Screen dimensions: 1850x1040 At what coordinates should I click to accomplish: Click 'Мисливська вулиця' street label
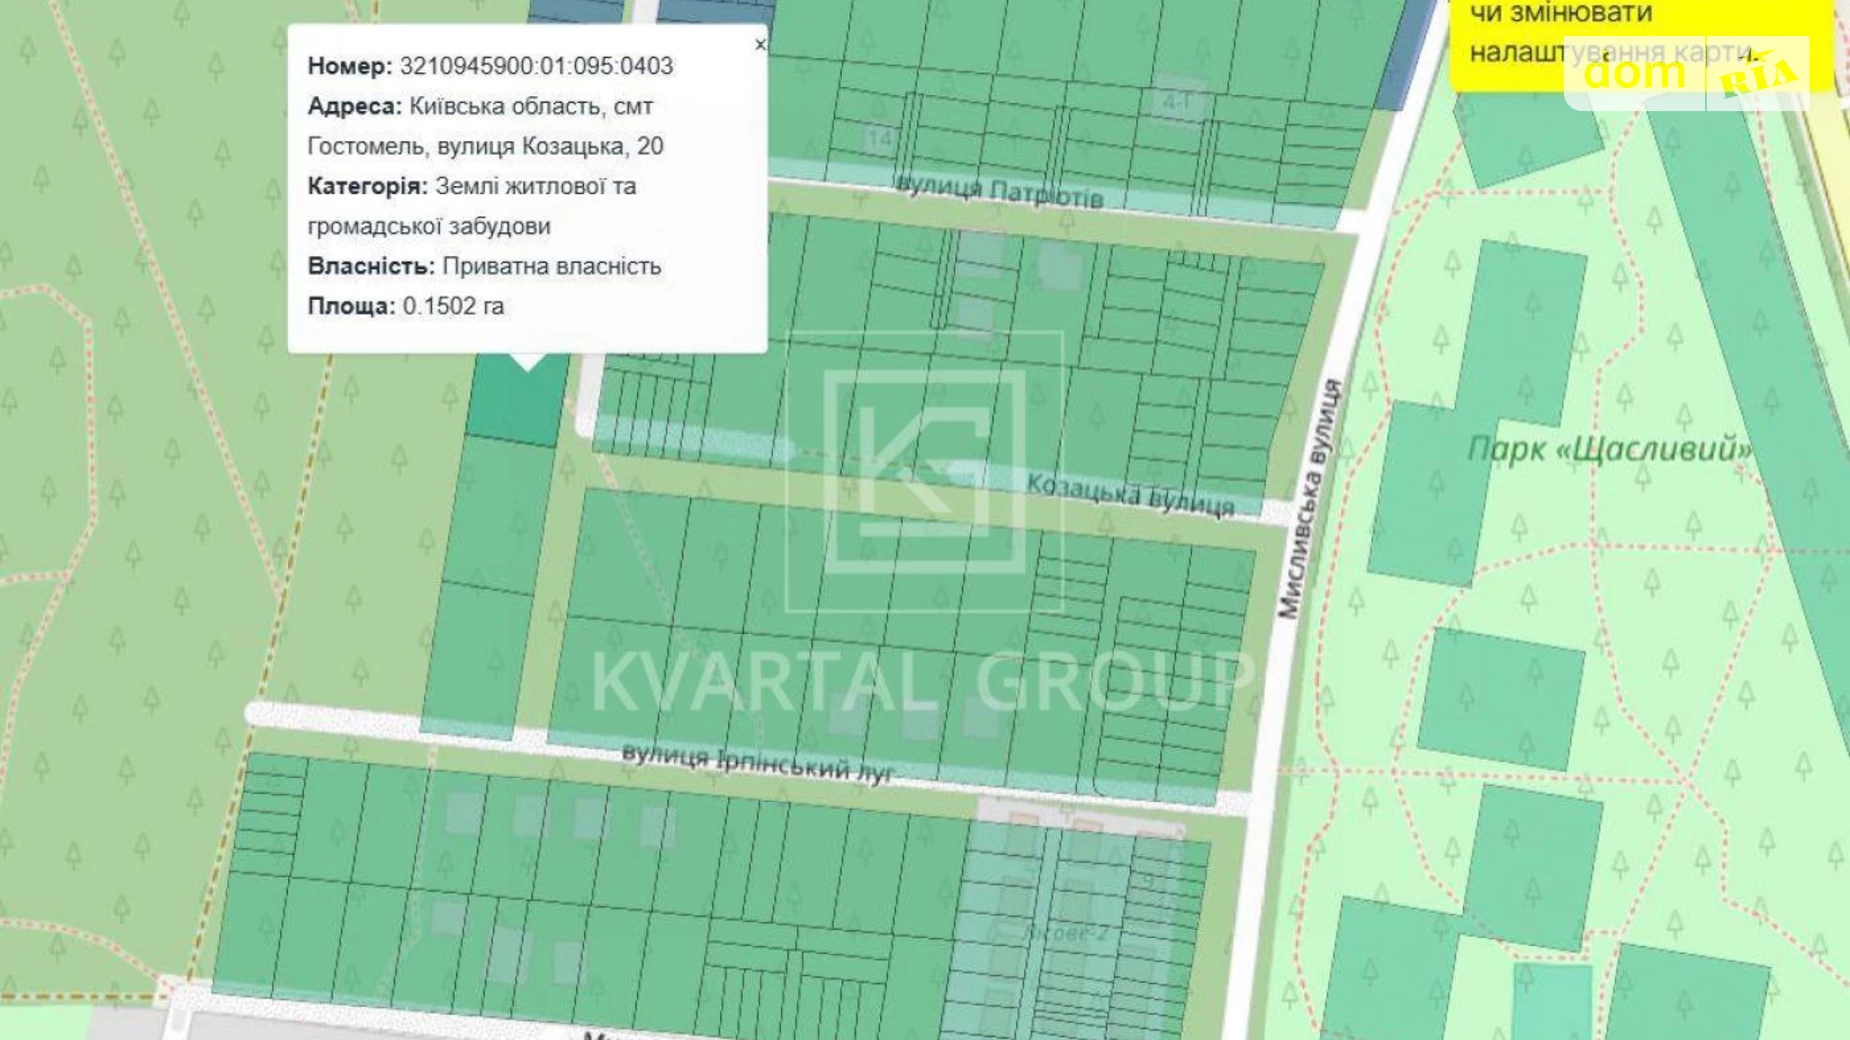click(x=1308, y=498)
